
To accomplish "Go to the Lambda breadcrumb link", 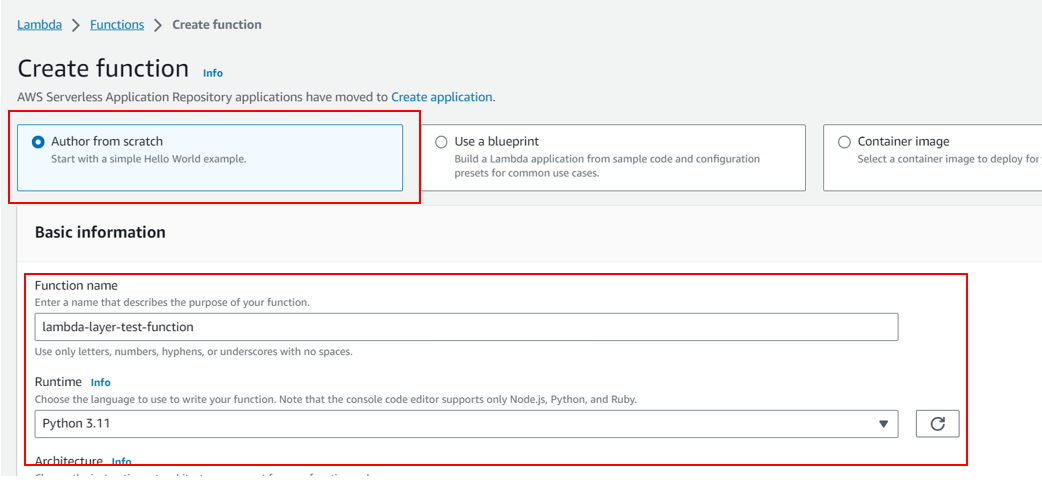I will tap(39, 25).
